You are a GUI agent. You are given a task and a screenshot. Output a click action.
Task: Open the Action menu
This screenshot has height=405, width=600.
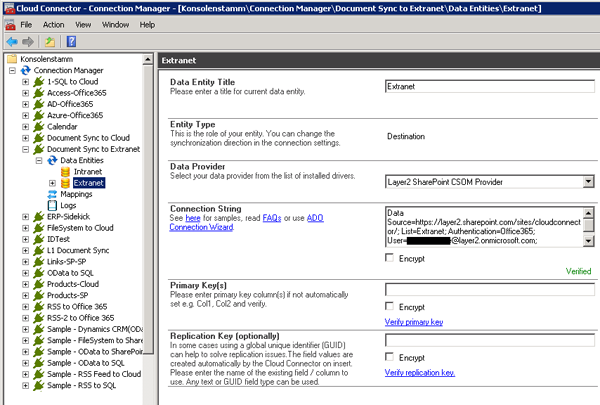(x=53, y=24)
